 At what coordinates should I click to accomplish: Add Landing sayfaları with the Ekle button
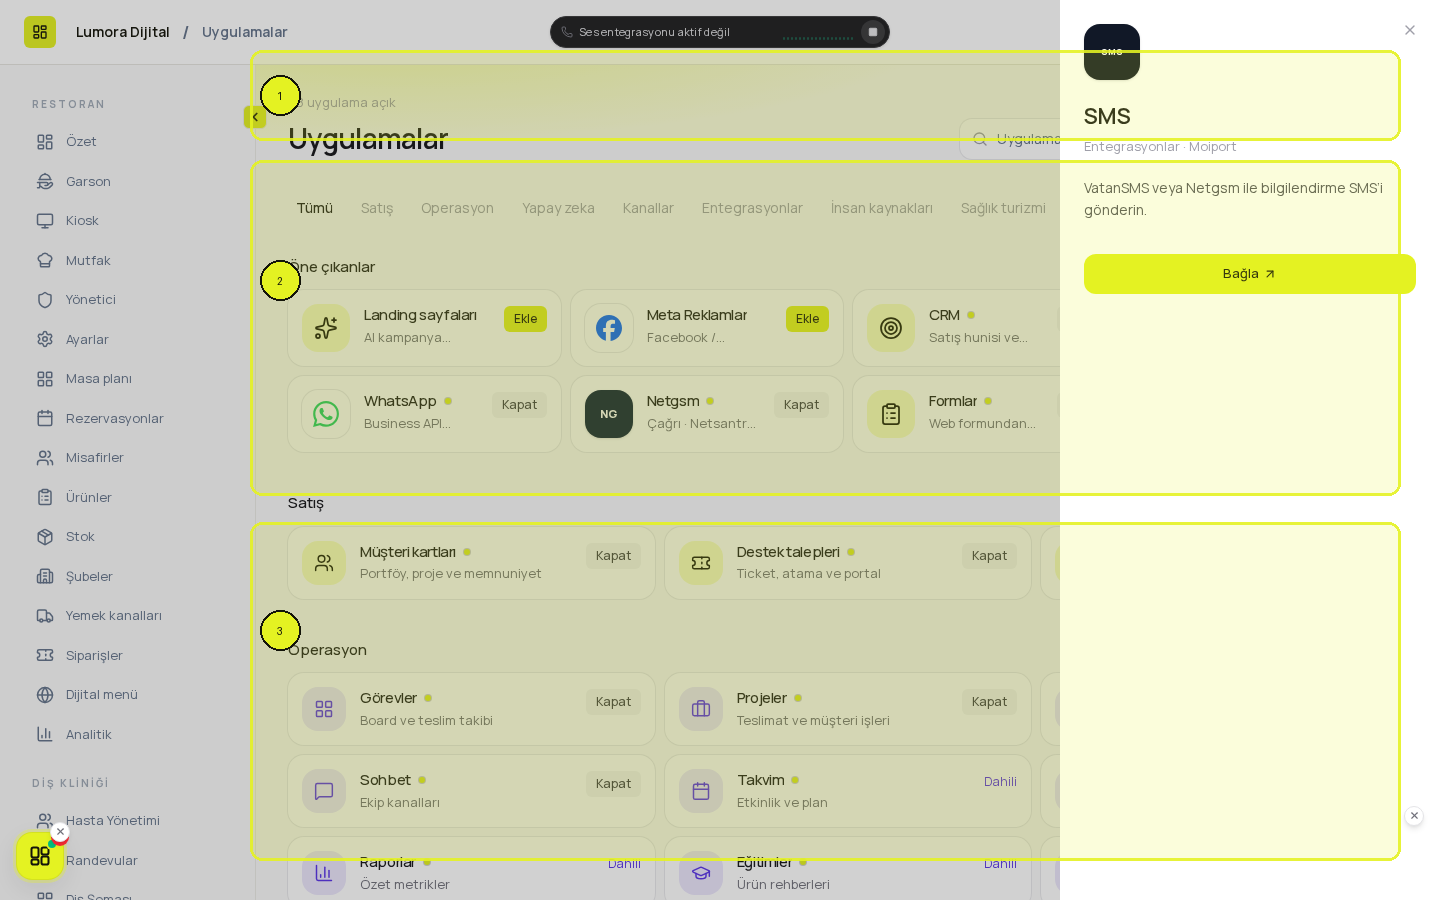click(x=525, y=319)
